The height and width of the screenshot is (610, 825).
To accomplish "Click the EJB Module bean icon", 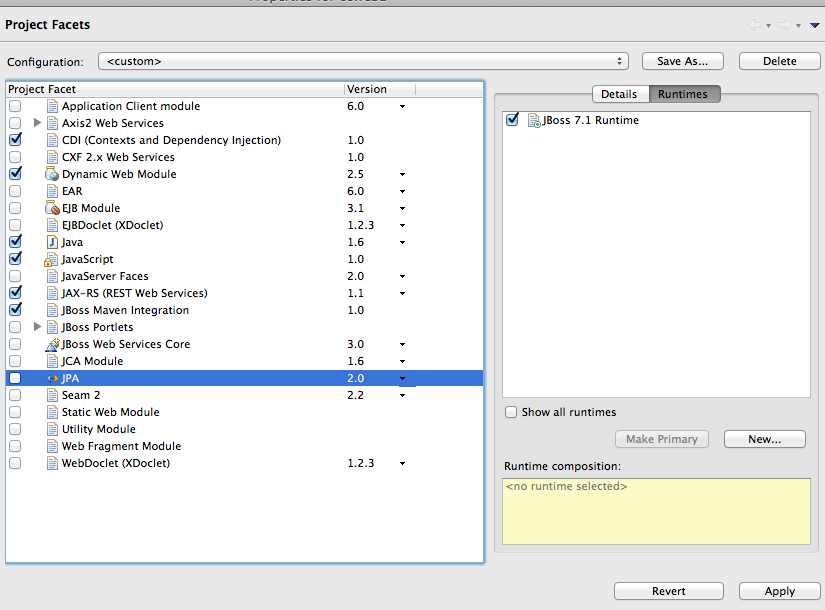I will click(52, 208).
